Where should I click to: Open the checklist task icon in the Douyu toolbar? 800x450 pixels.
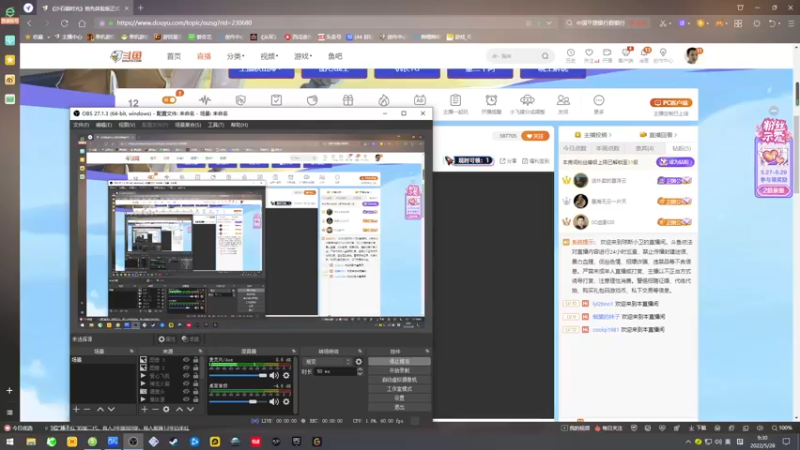[276, 100]
